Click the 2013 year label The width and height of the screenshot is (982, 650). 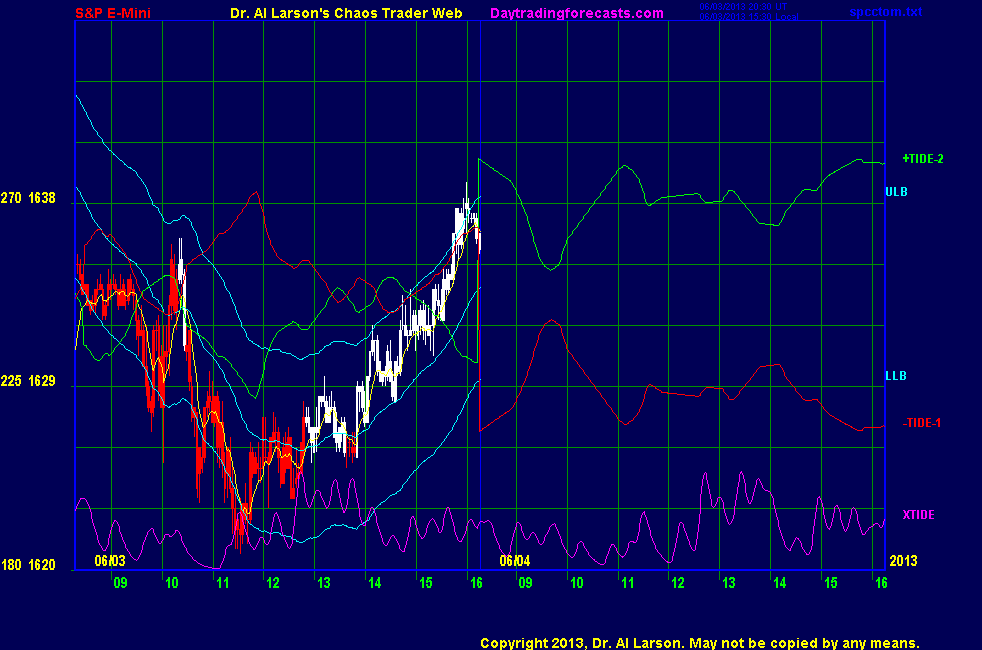[x=903, y=561]
